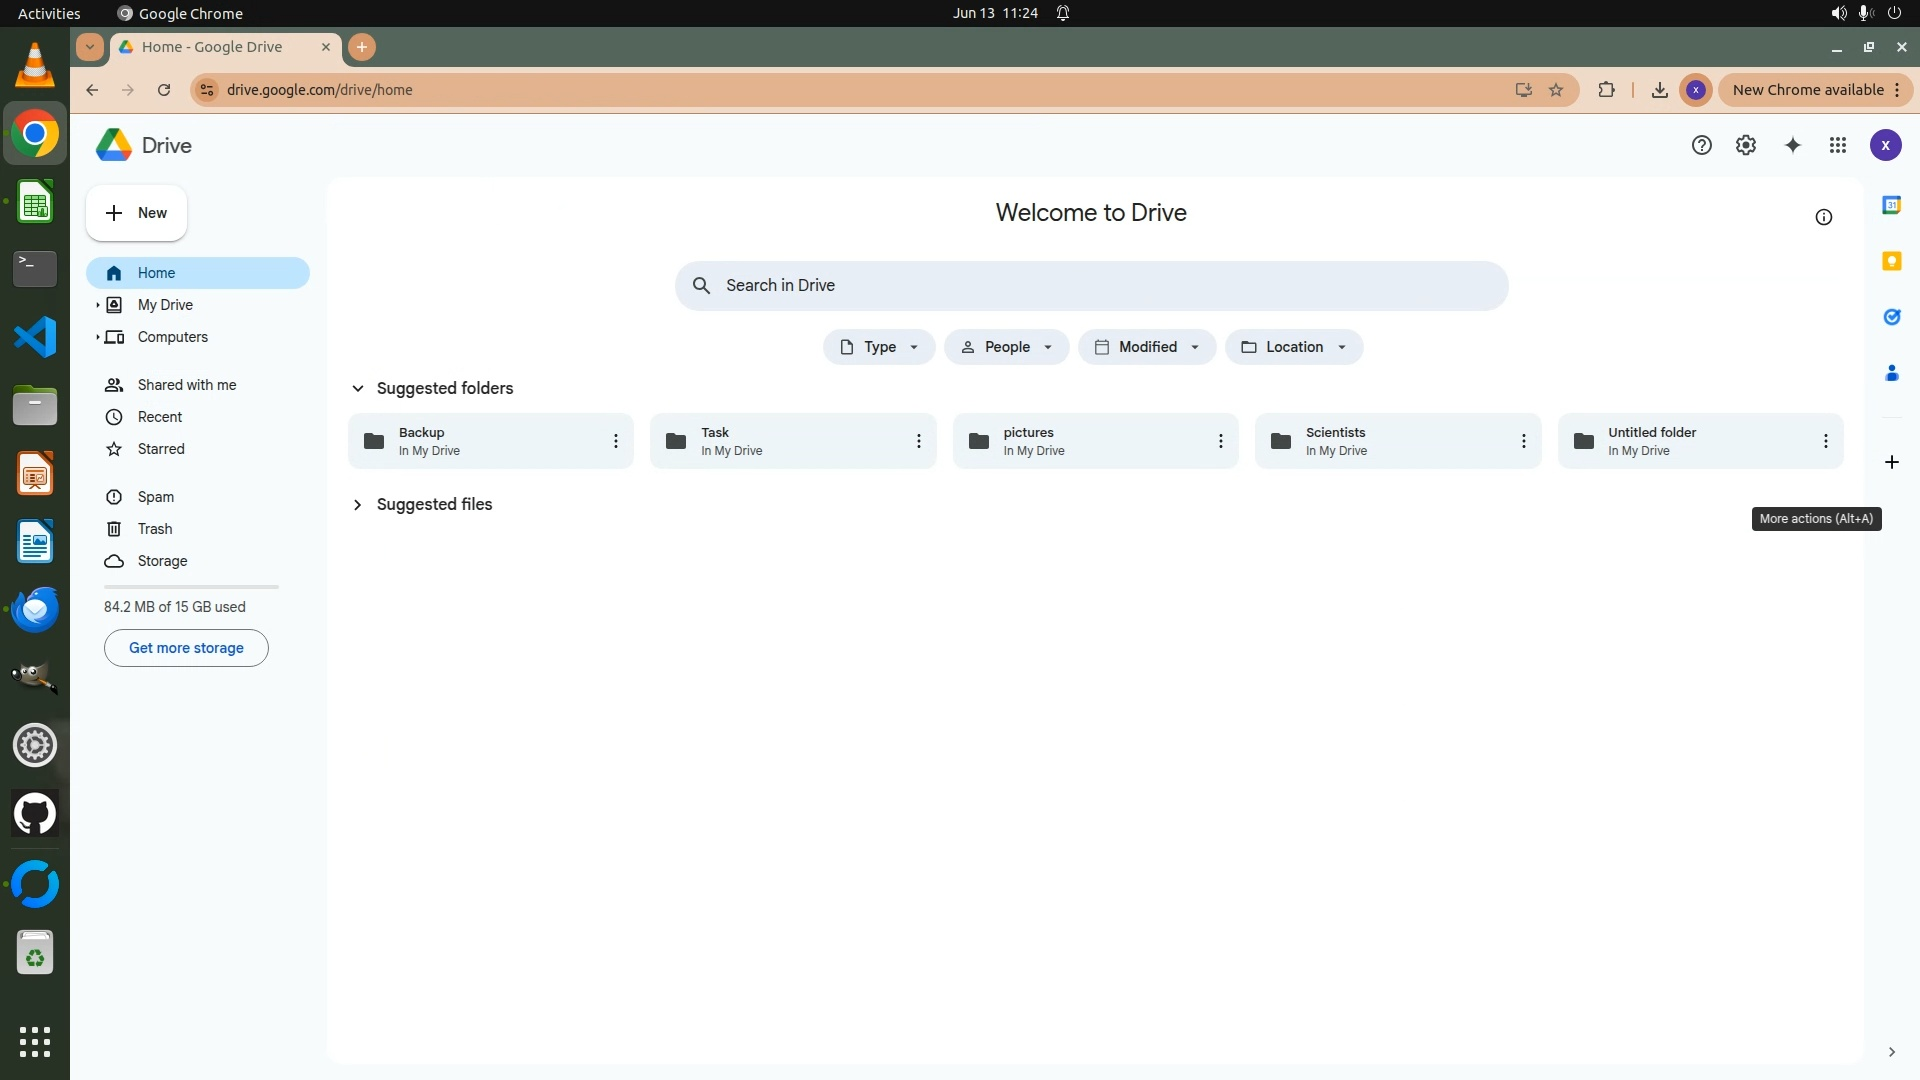This screenshot has width=1920, height=1080.
Task: Open Google Calendar side panel
Action: pos(1891,205)
